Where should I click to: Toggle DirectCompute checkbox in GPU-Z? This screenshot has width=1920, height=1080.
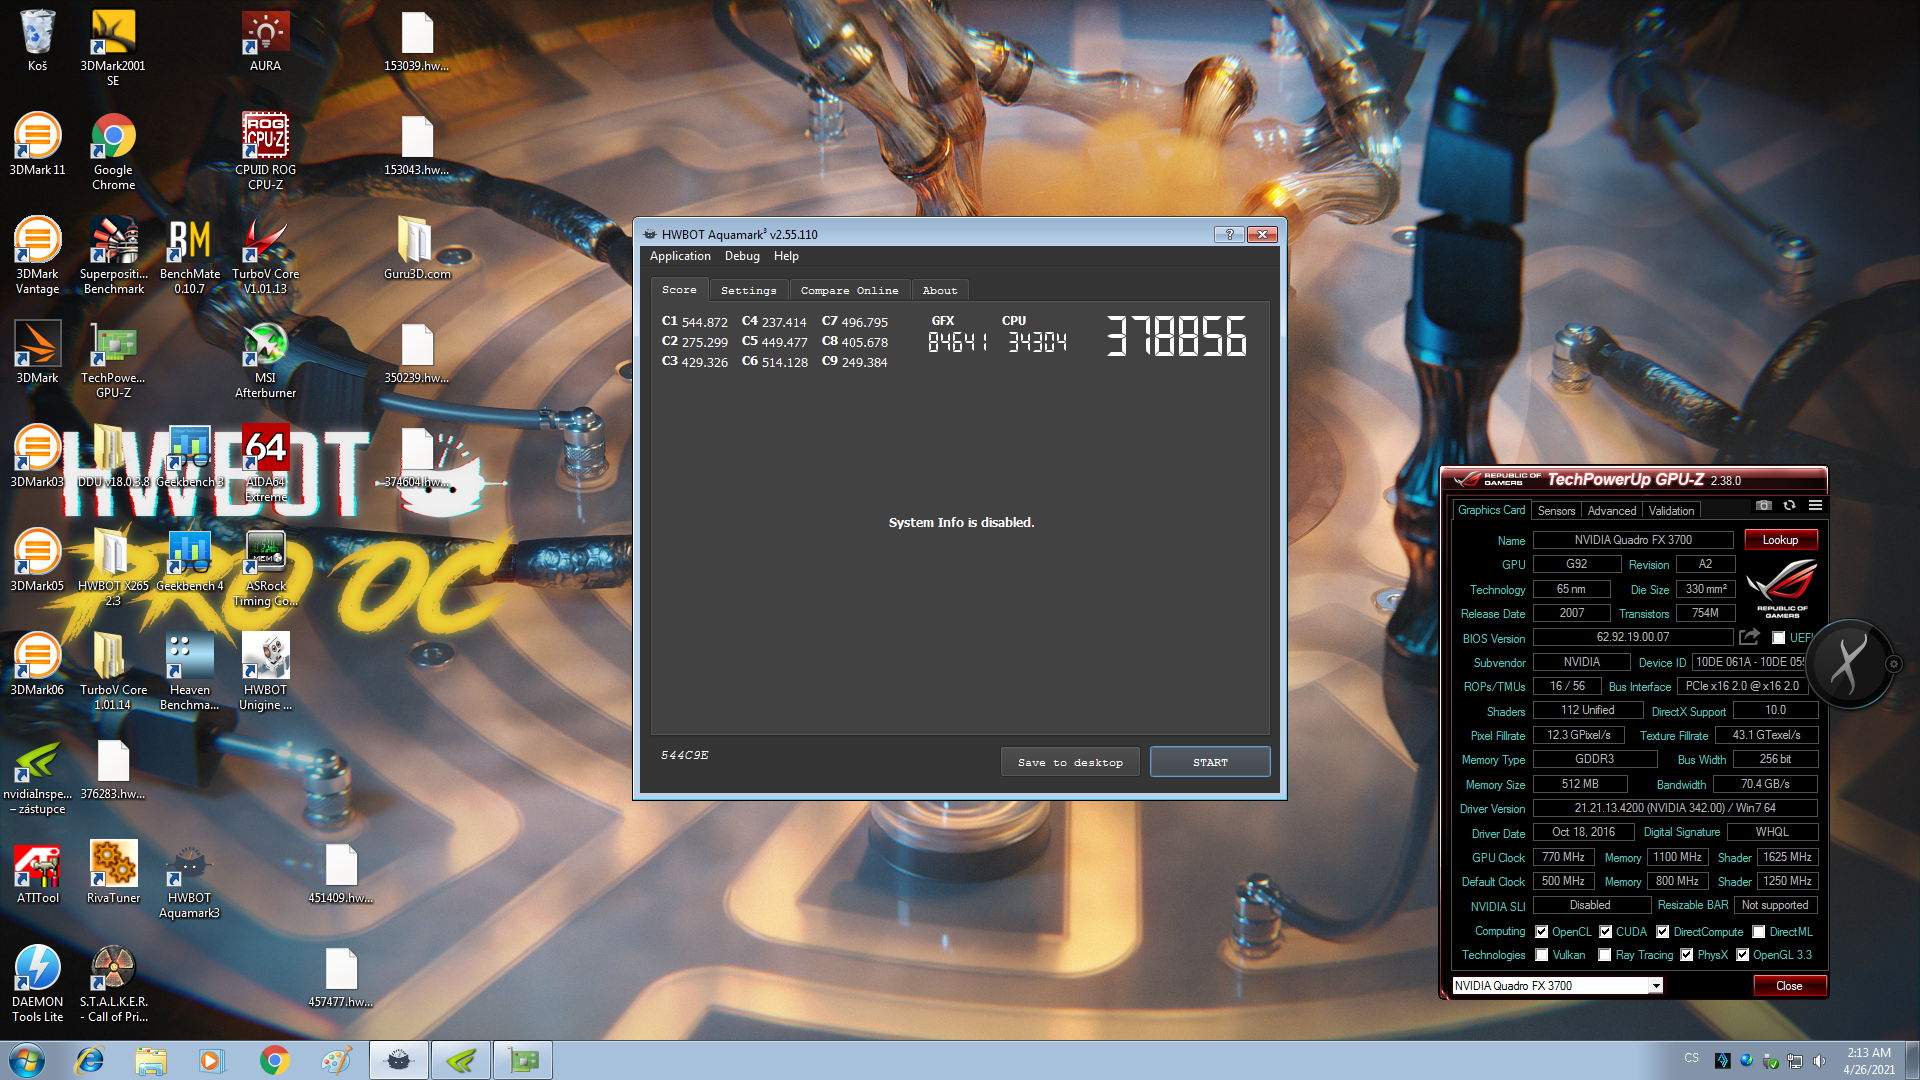1663,931
